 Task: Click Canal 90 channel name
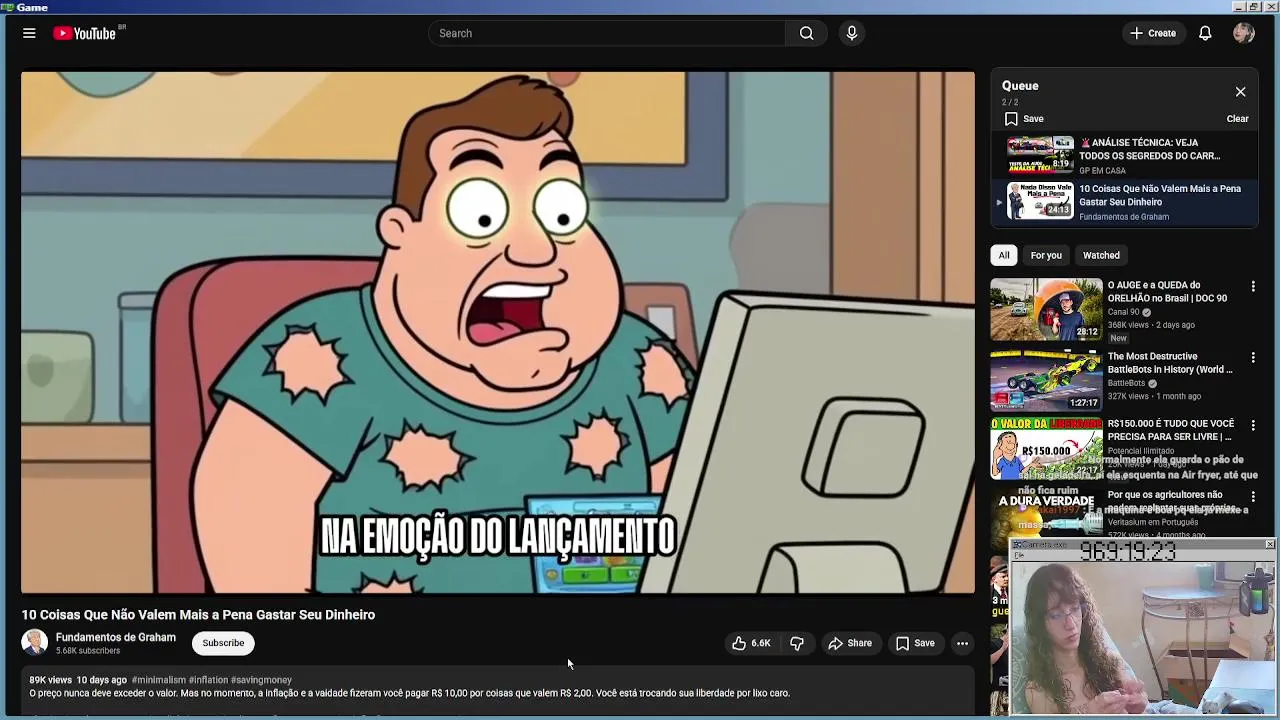tap(1124, 312)
